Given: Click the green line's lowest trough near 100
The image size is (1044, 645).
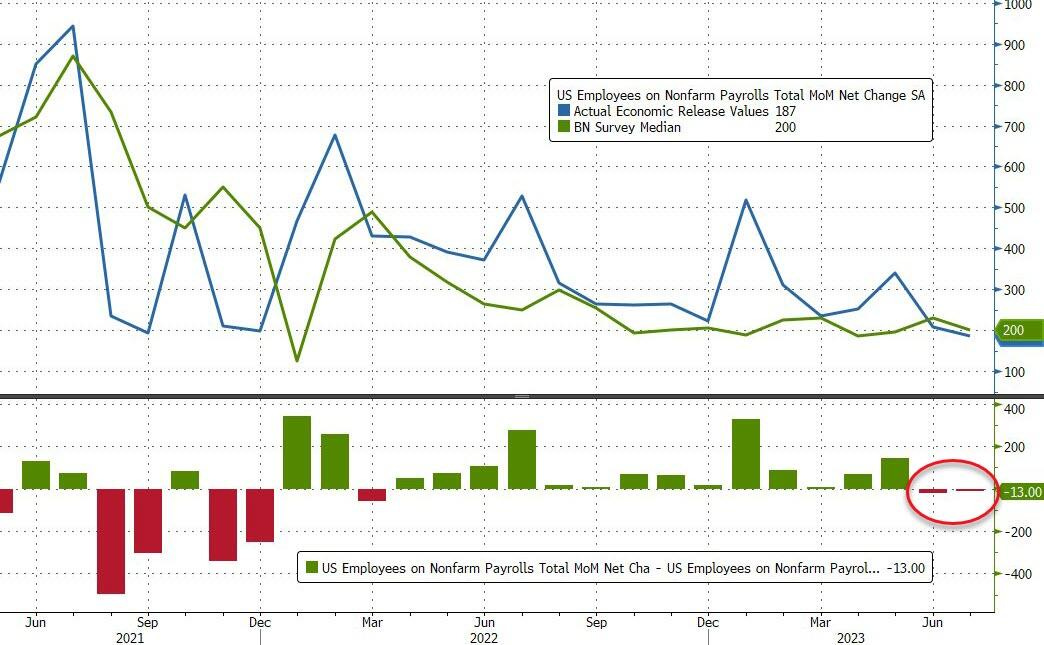Looking at the screenshot, I should pos(297,360).
